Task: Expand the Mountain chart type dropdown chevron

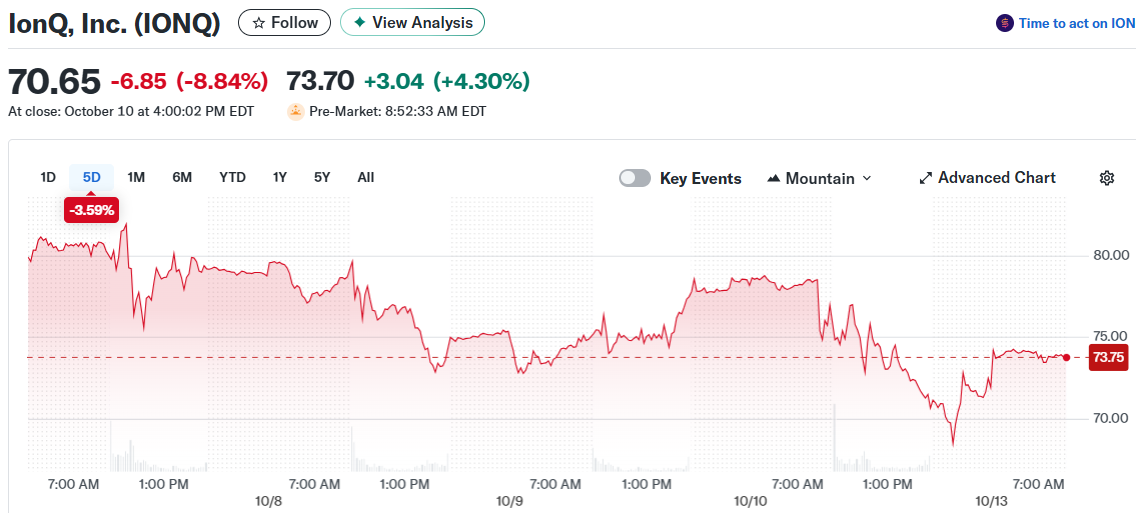Action: click(x=867, y=178)
